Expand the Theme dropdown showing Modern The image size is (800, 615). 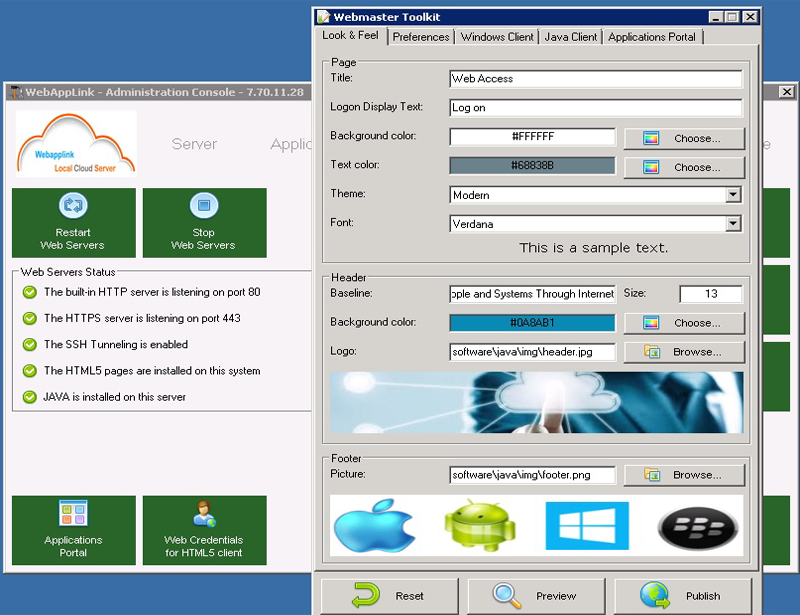tap(596, 194)
